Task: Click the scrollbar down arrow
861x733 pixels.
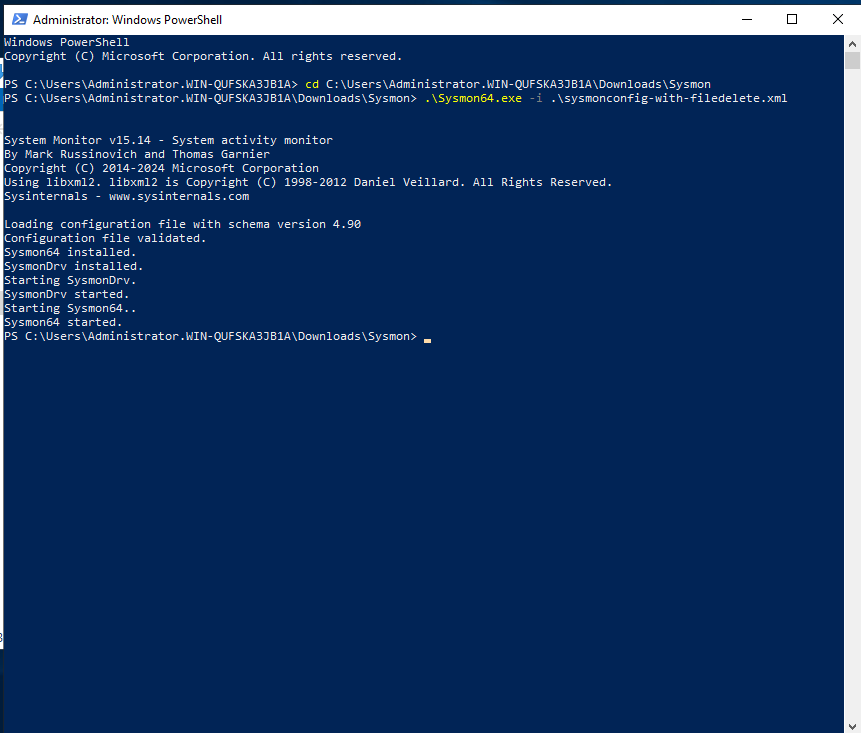Action: coord(852,725)
